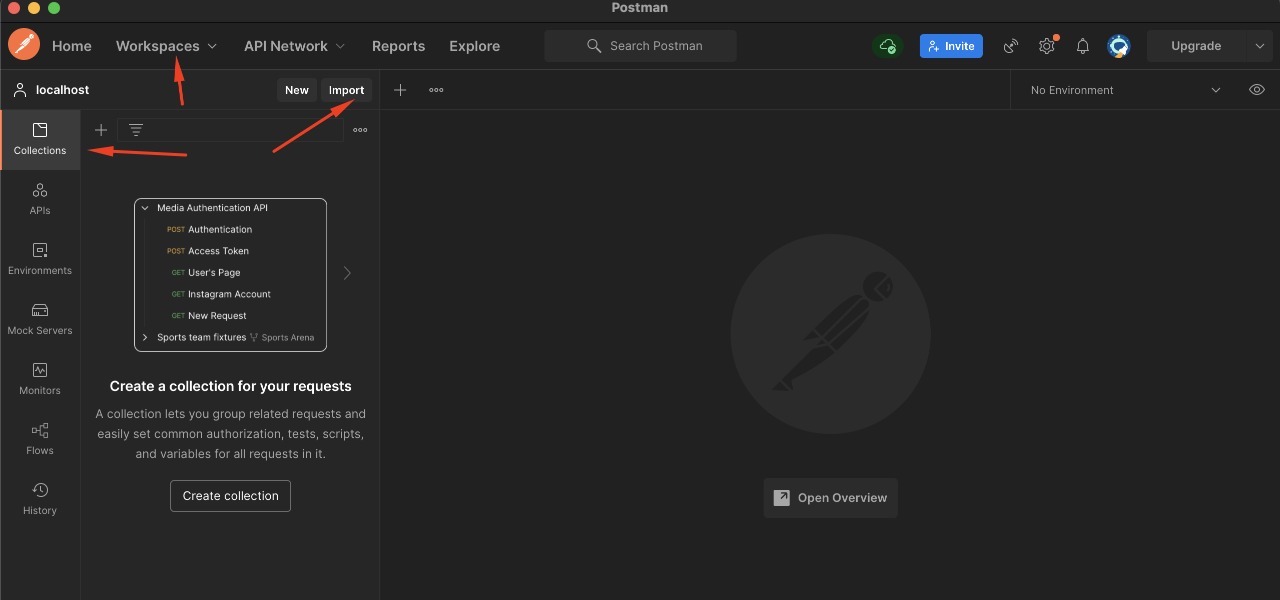Image resolution: width=1280 pixels, height=600 pixels.
Task: Expand the Upgrade options arrow
Action: coord(1260,46)
